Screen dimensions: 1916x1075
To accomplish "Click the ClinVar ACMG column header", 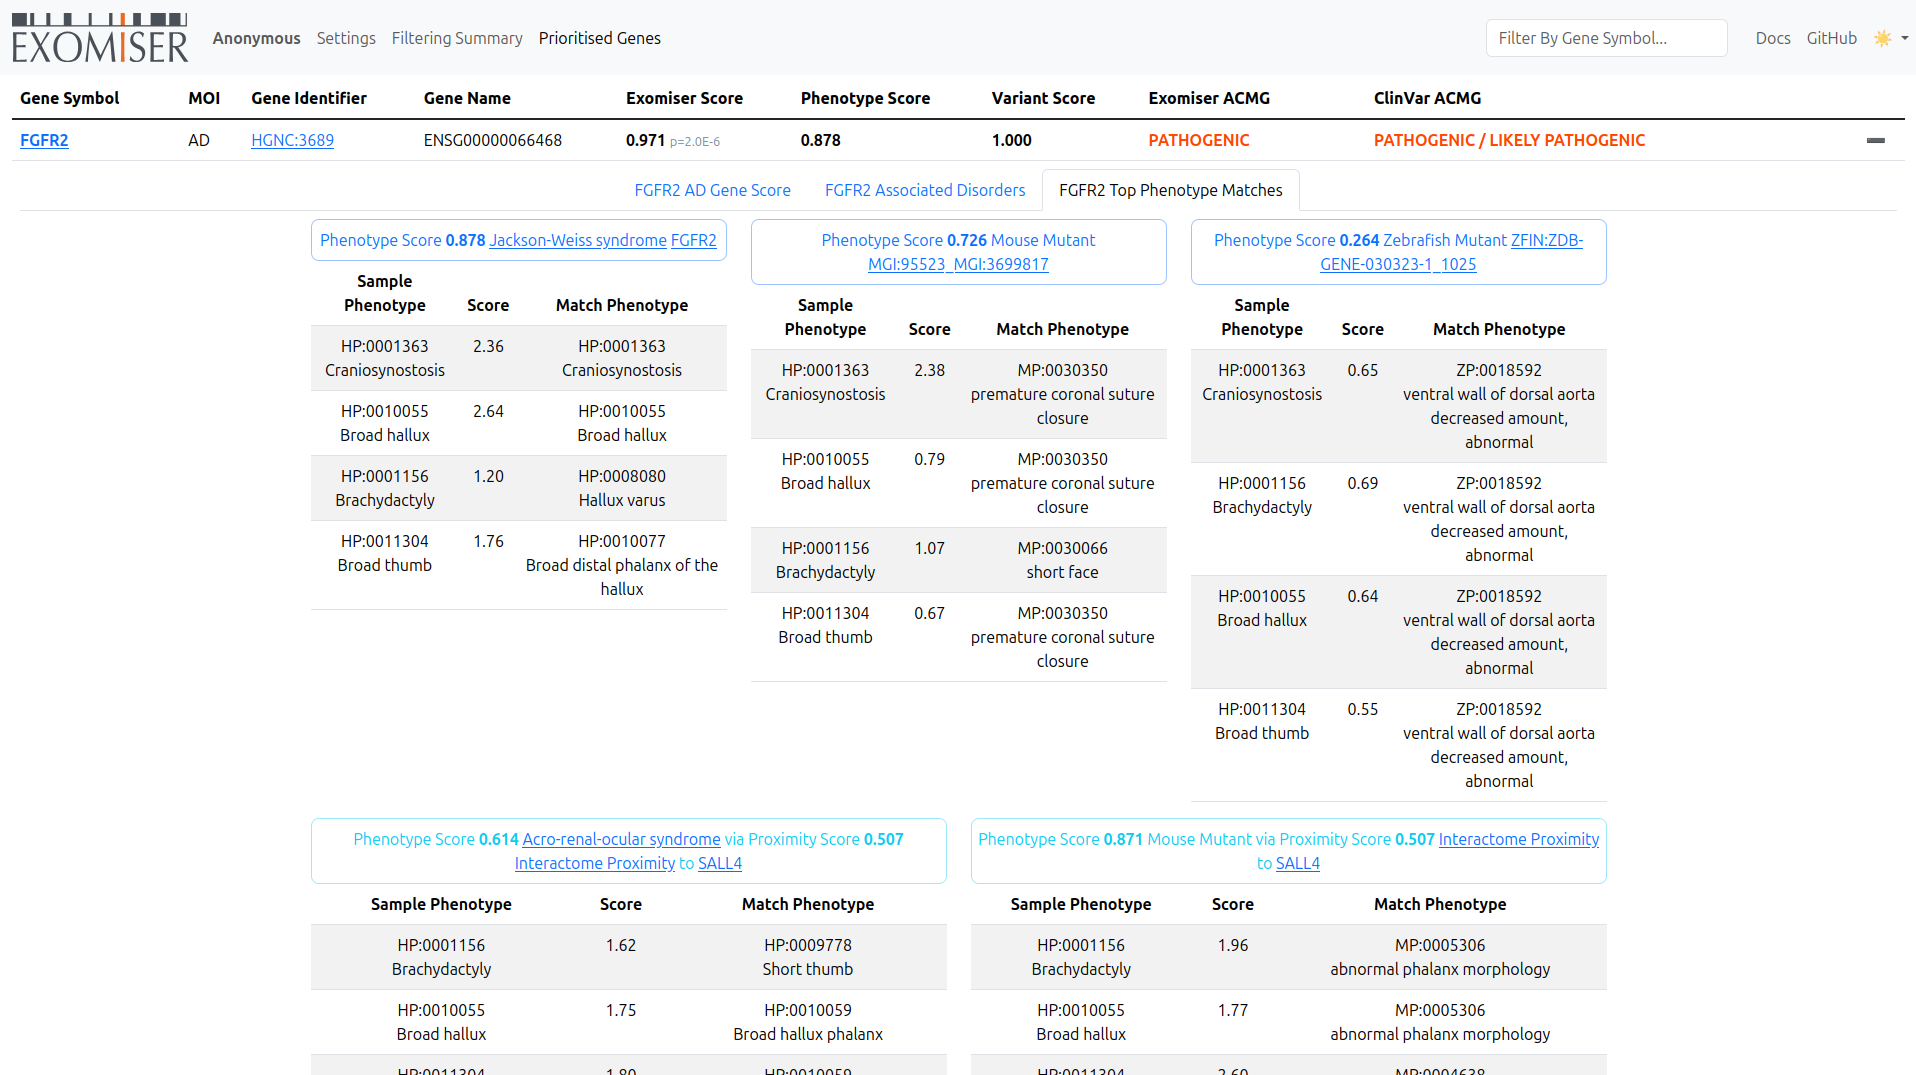I will pos(1427,98).
